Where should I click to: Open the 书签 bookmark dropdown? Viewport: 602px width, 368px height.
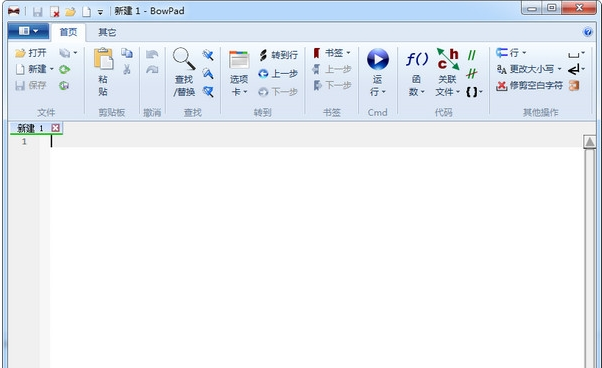pyautogui.click(x=332, y=53)
